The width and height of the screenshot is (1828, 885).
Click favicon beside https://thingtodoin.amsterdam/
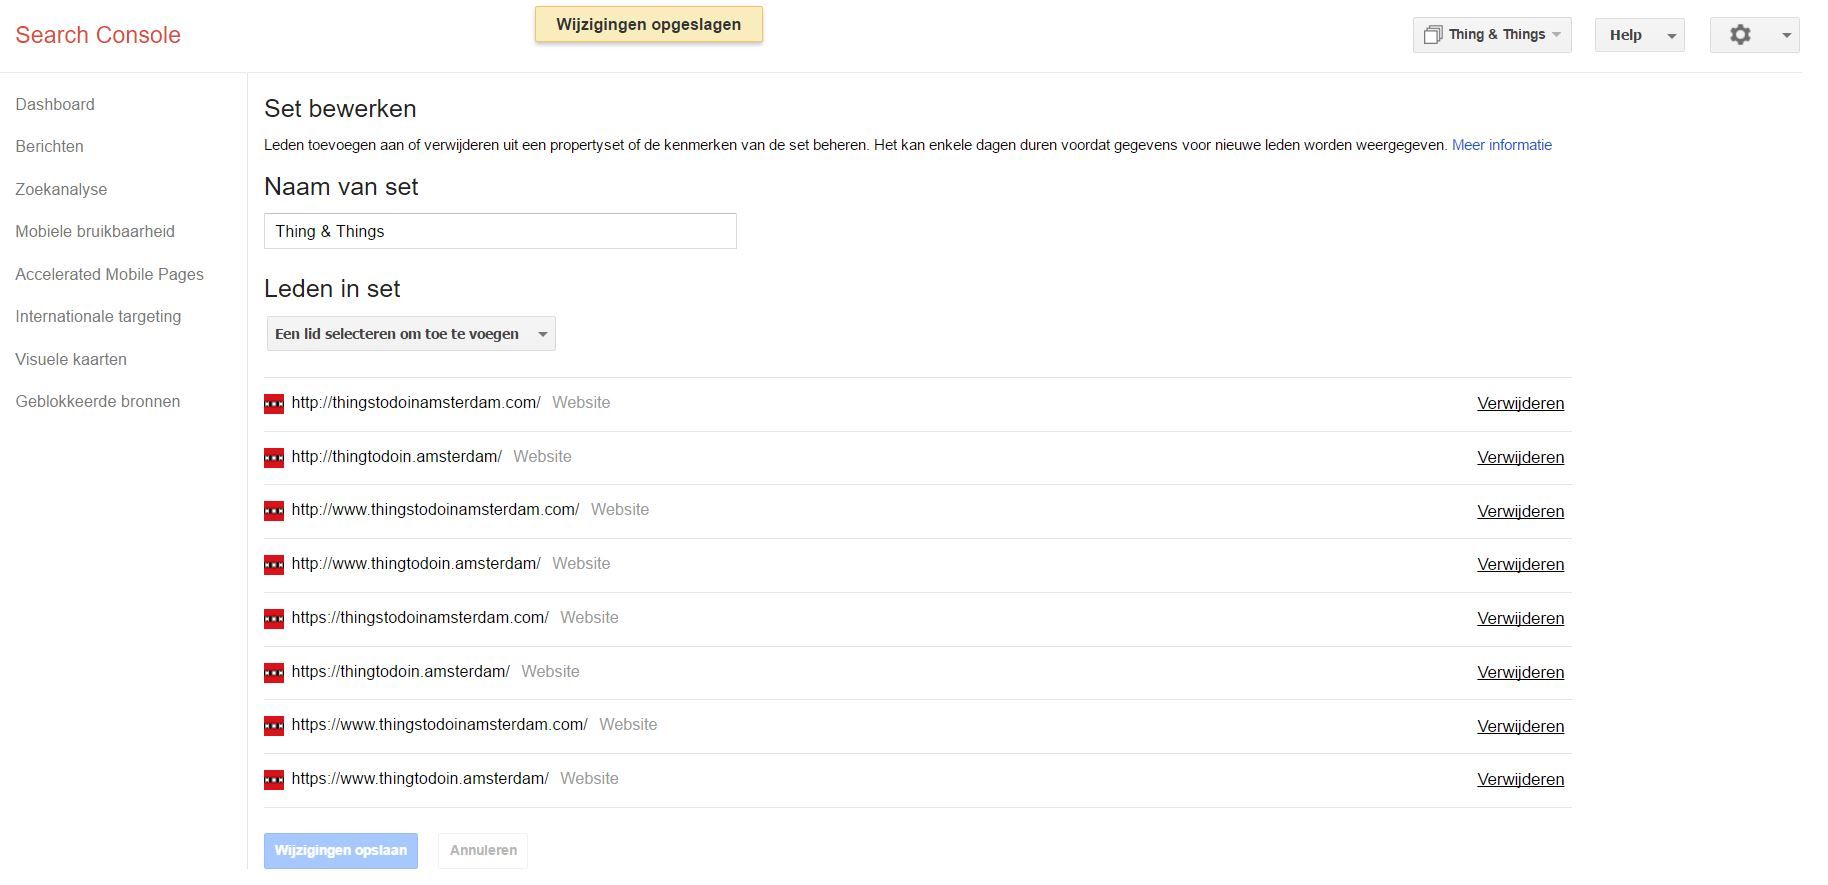(273, 673)
